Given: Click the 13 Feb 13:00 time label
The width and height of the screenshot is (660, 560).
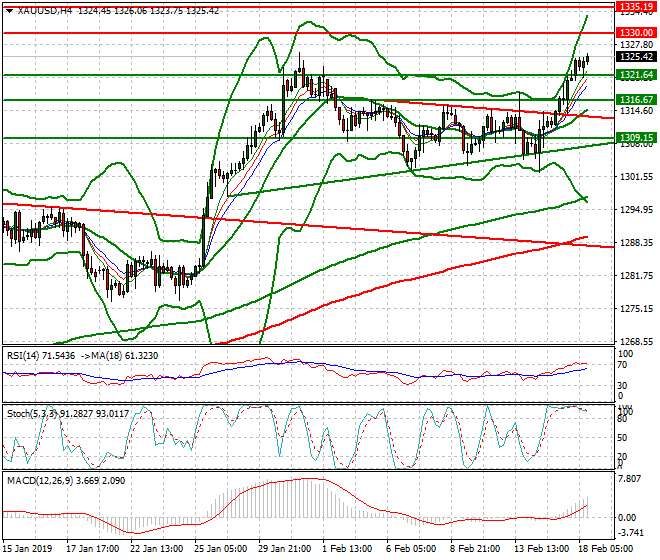Looking at the screenshot, I should [x=541, y=549].
